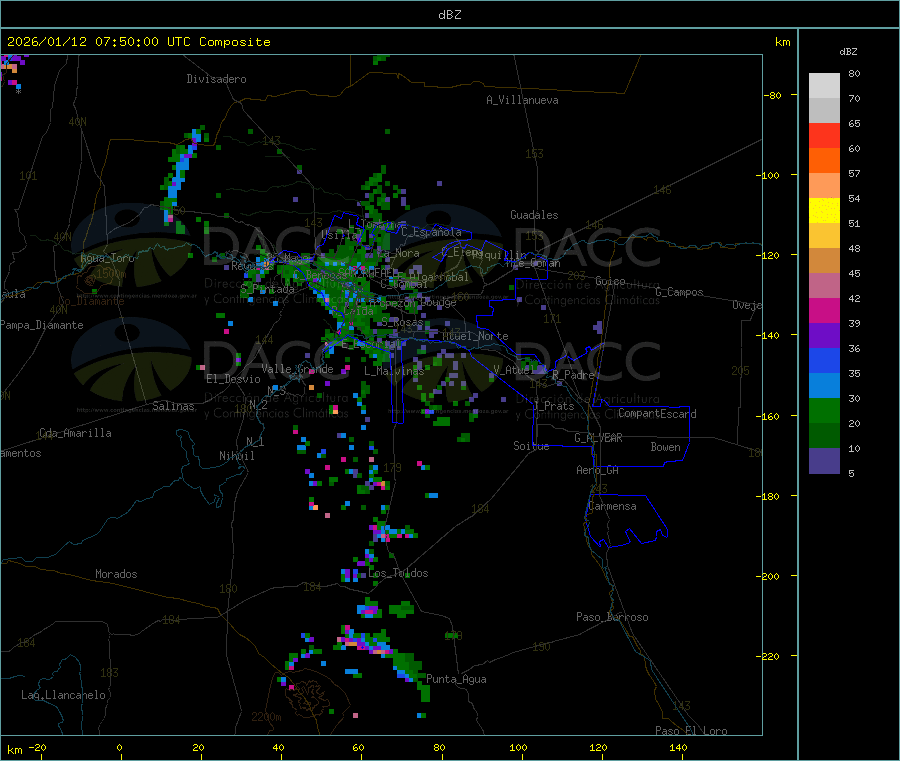This screenshot has width=900, height=761.
Task: Click the slate violet 10 dBZ swatch
Action: (824, 461)
